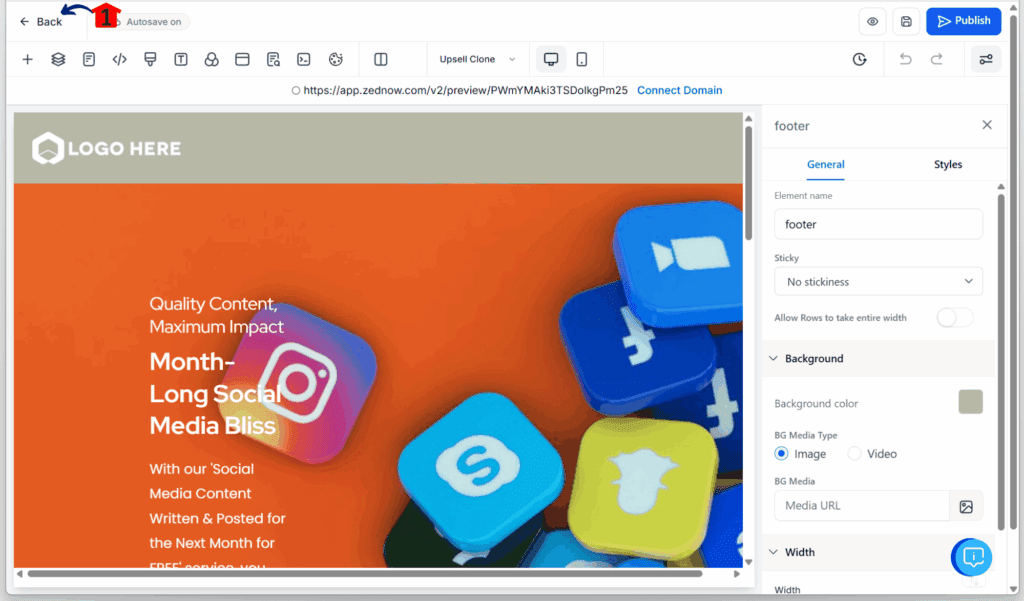Click the Connect Domain link
Viewport: 1024px width, 601px height.
point(679,90)
